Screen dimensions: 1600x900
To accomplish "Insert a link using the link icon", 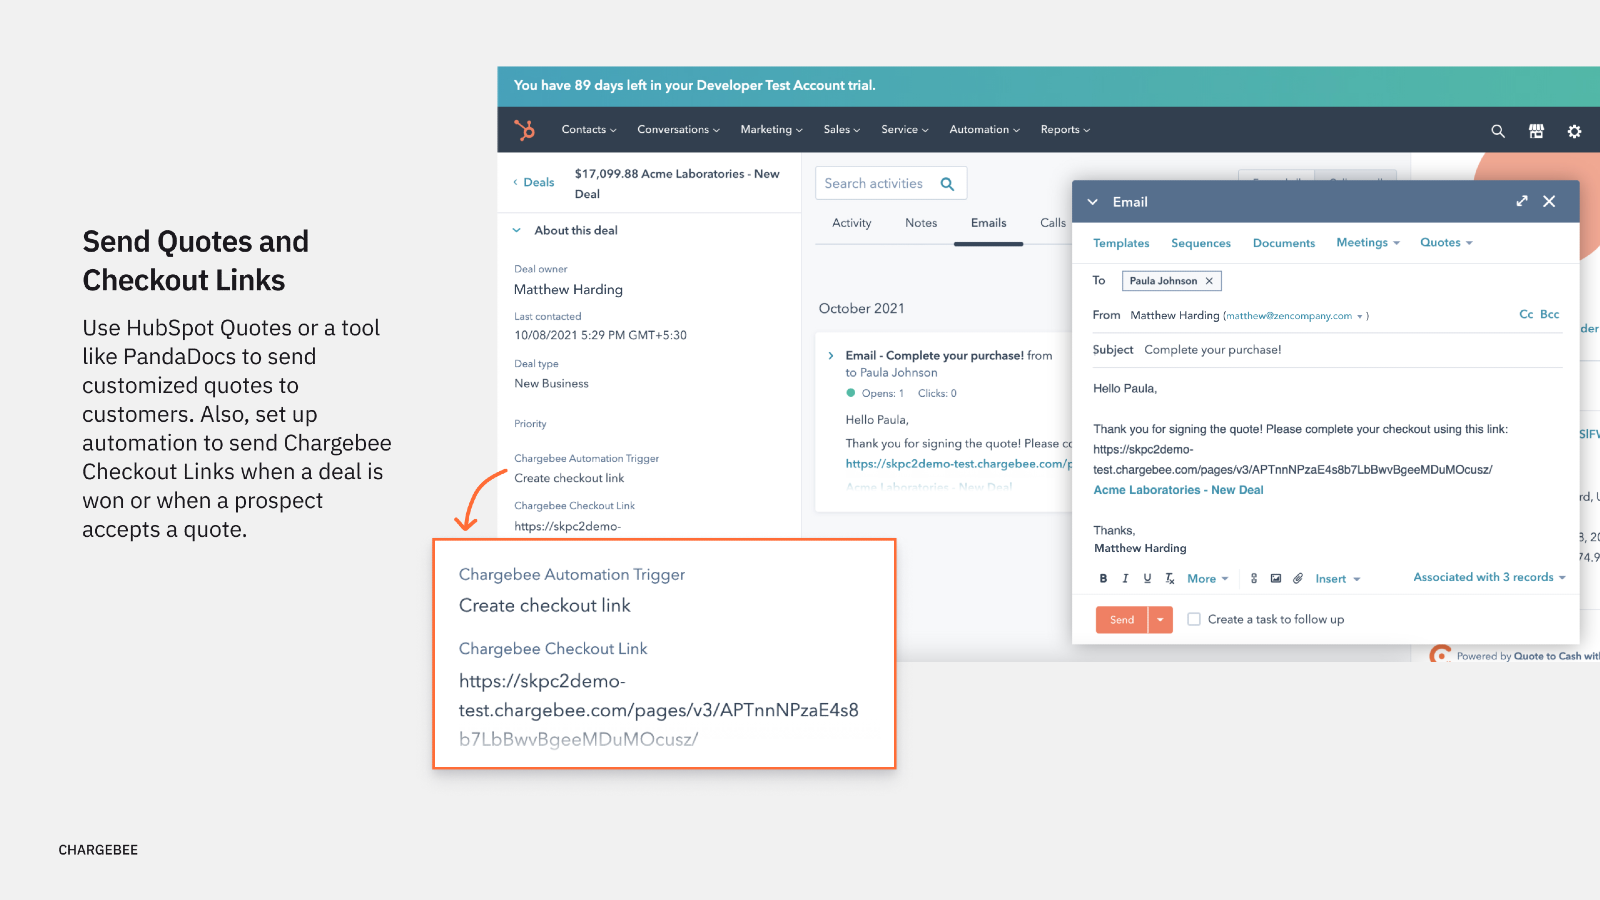I will (1254, 579).
